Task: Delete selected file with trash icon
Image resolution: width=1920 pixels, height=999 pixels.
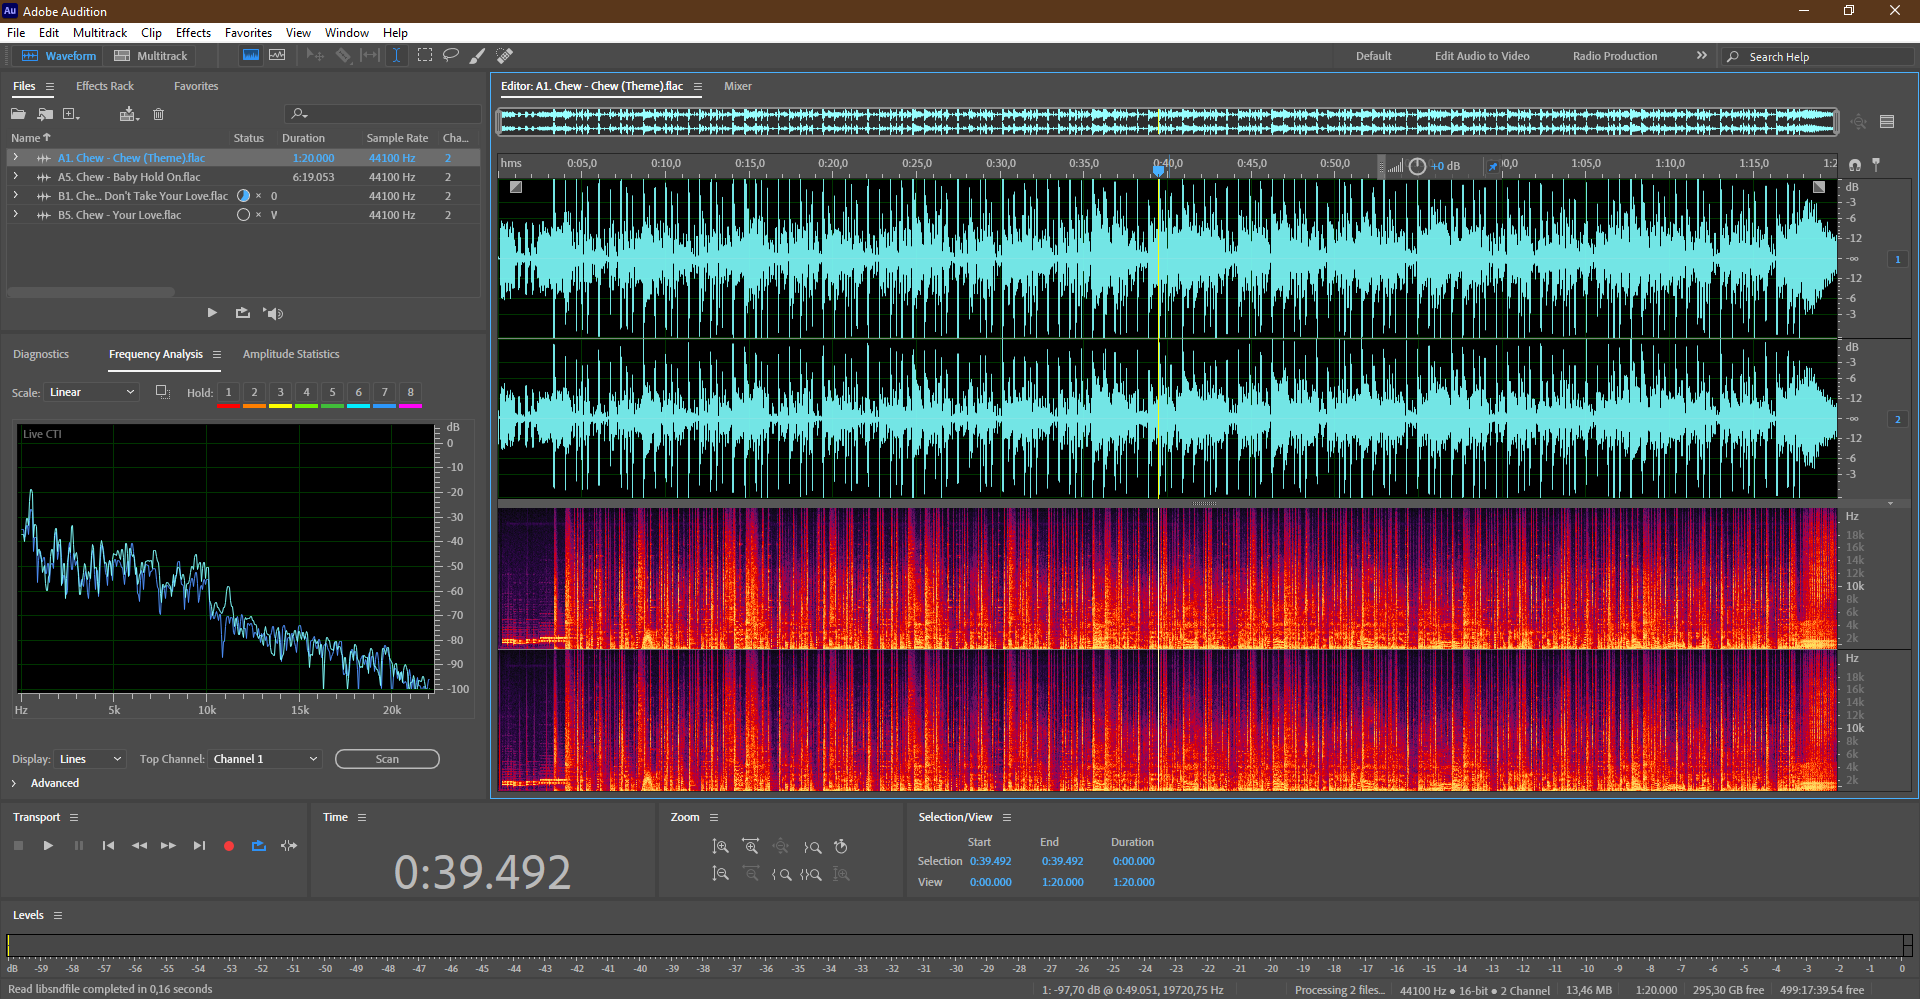Action: click(158, 114)
